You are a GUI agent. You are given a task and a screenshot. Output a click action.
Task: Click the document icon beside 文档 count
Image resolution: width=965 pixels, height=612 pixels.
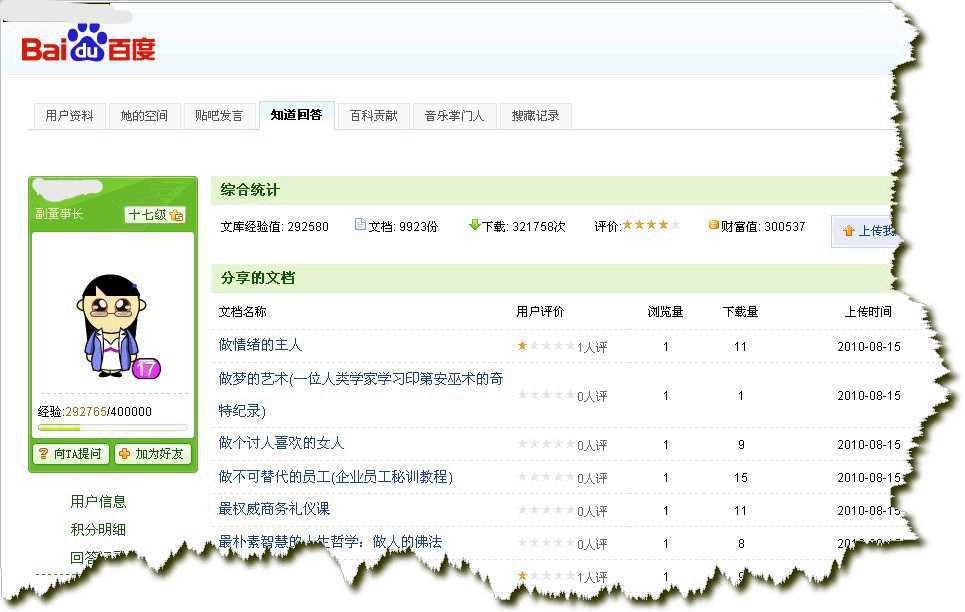coord(359,226)
